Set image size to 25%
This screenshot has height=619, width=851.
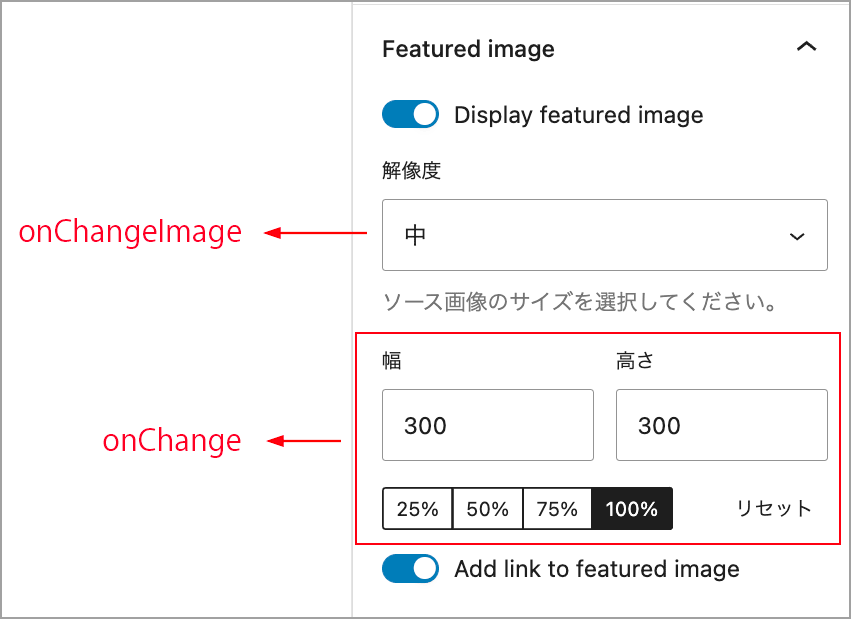coord(417,508)
